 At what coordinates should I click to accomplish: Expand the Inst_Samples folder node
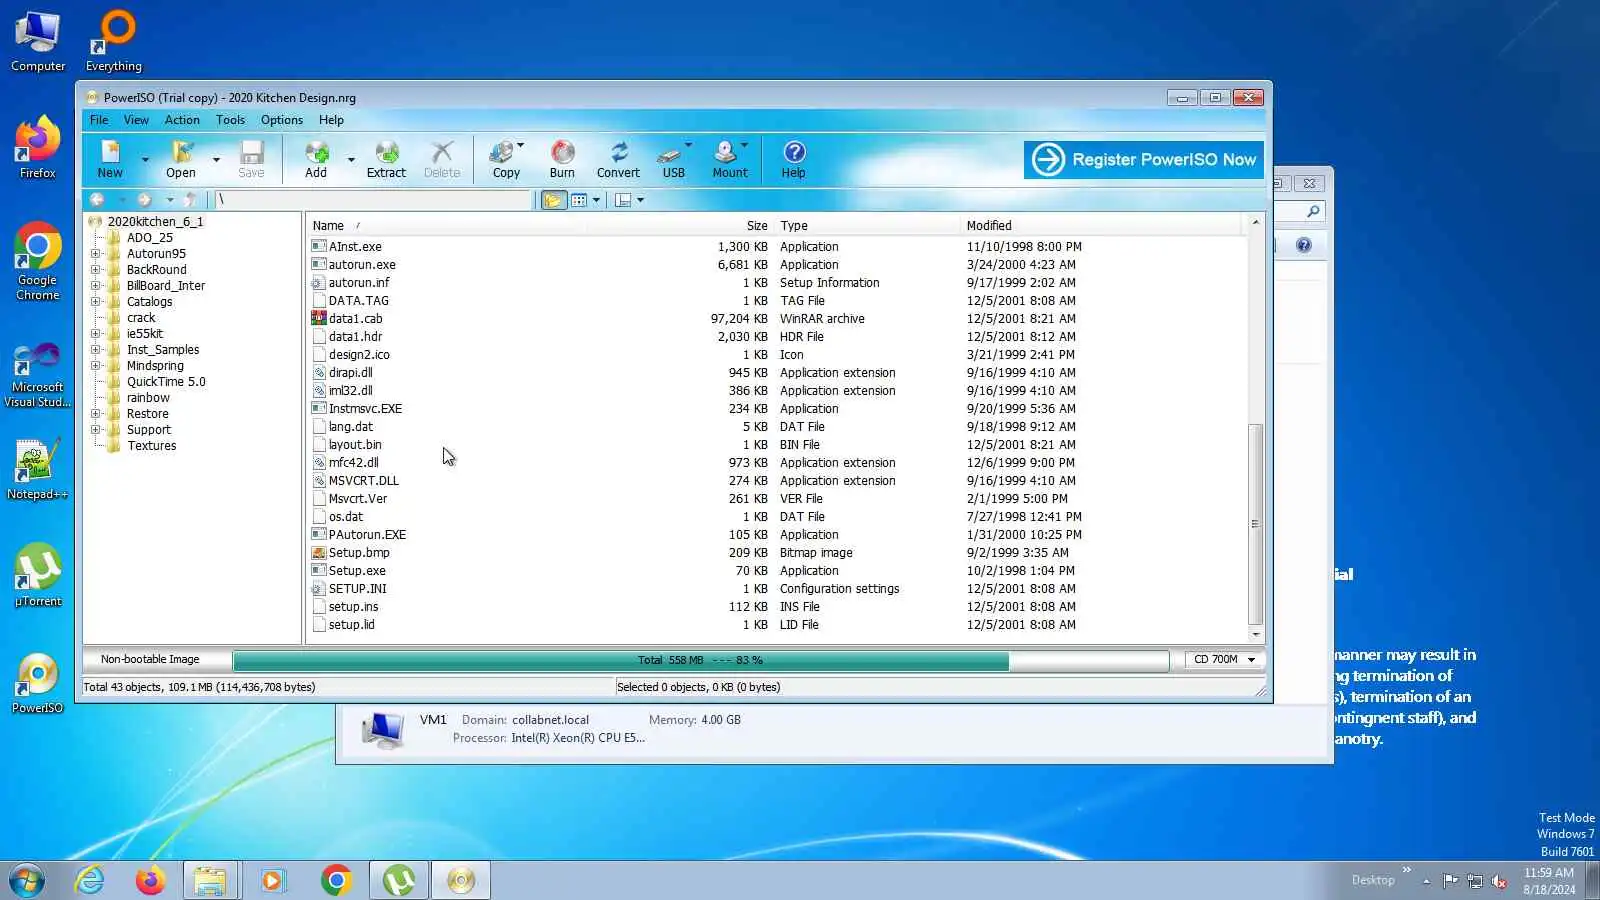96,350
